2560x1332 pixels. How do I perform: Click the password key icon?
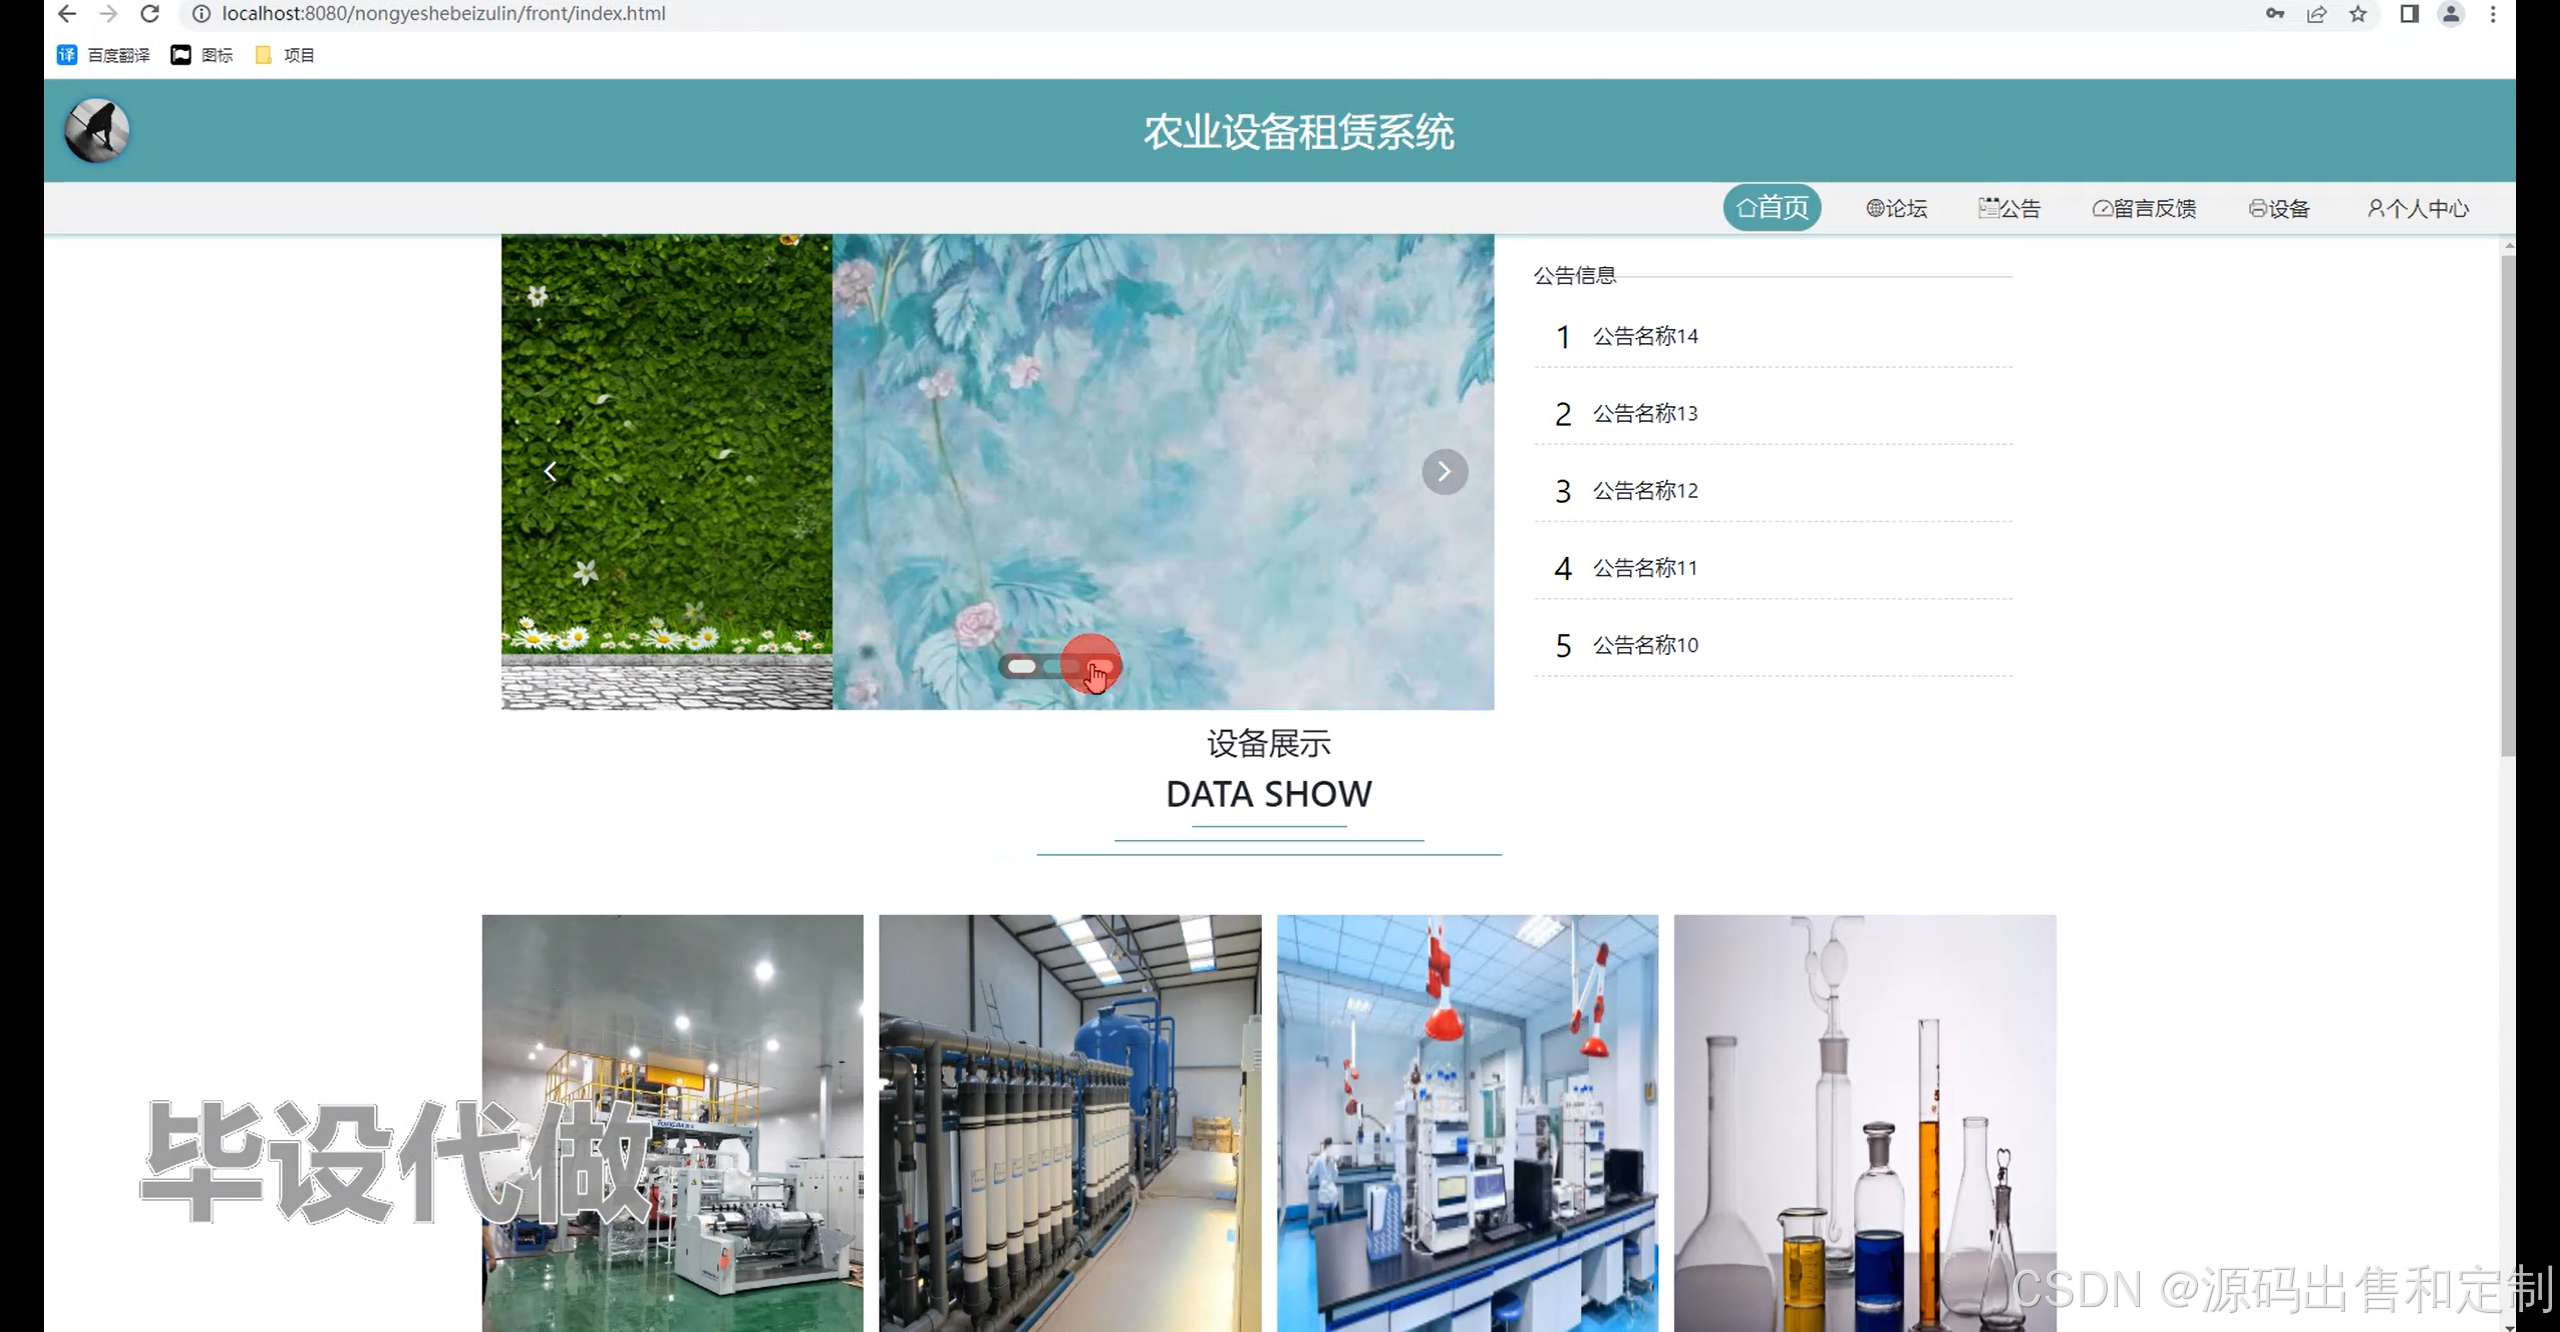[x=2275, y=14]
